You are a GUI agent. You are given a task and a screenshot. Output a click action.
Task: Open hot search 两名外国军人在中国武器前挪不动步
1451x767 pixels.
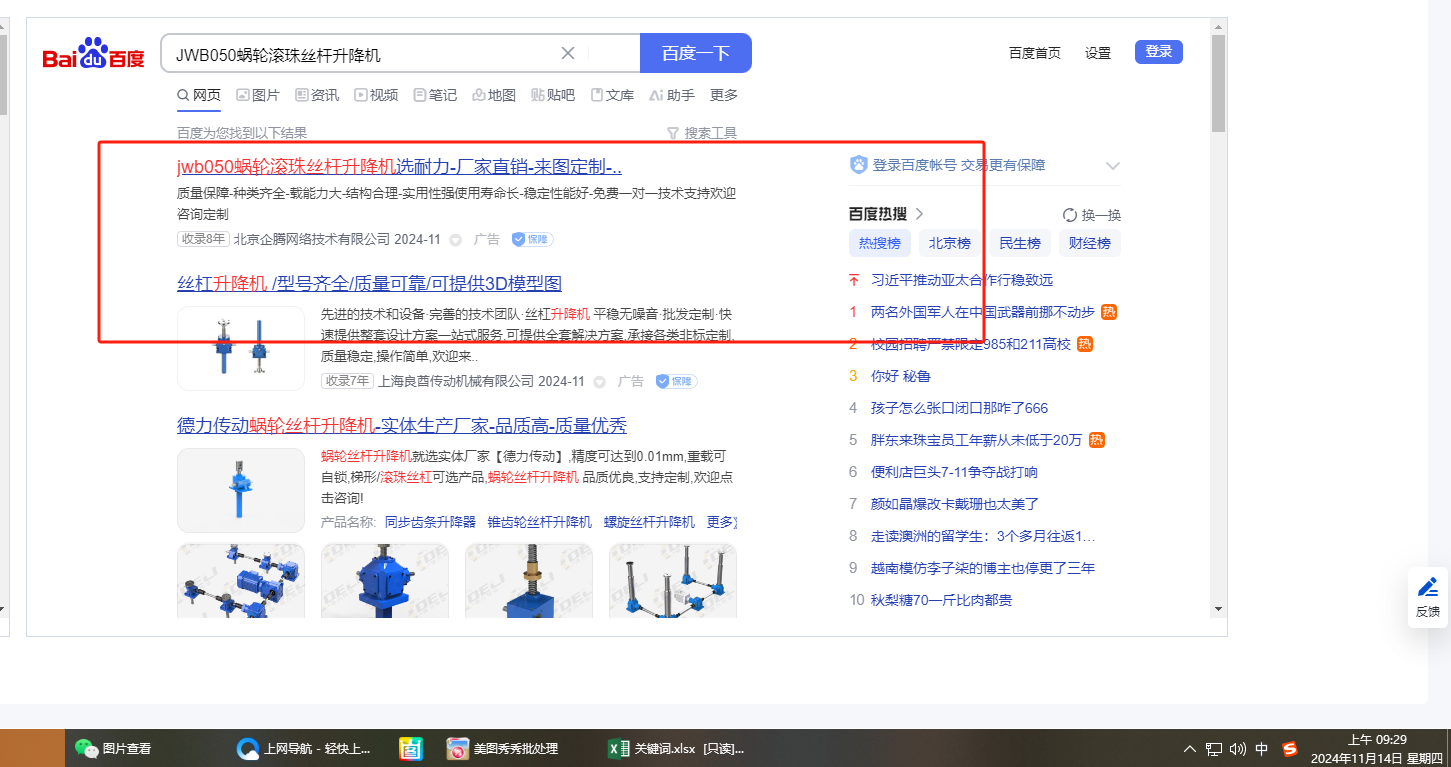tap(983, 312)
